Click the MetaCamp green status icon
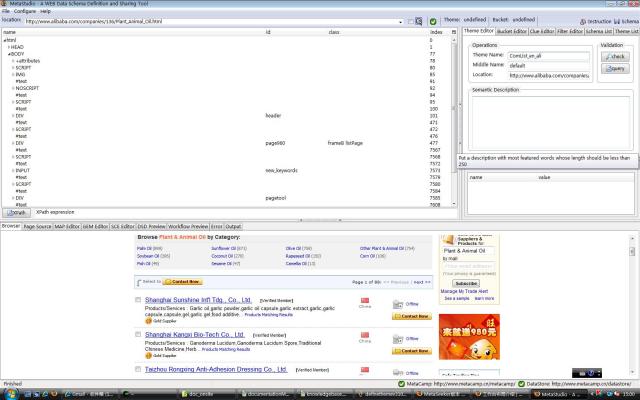Image resolution: width=640 pixels, height=400 pixels. click(401, 384)
